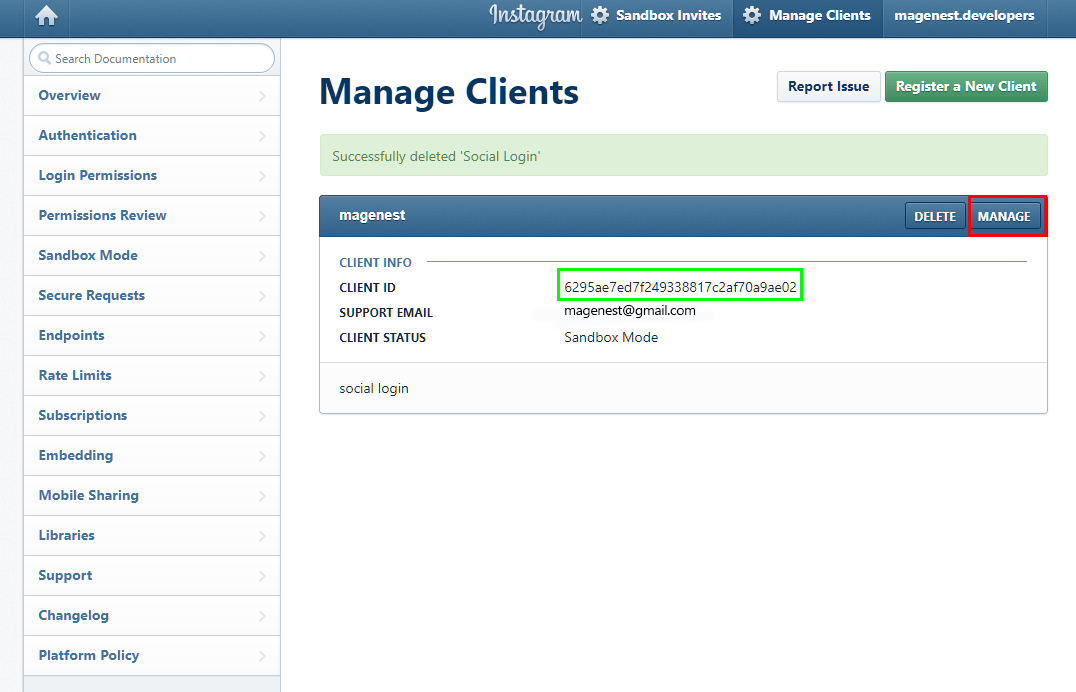Expand chevron on Changelog row
This screenshot has height=692, width=1076.
click(x=262, y=616)
